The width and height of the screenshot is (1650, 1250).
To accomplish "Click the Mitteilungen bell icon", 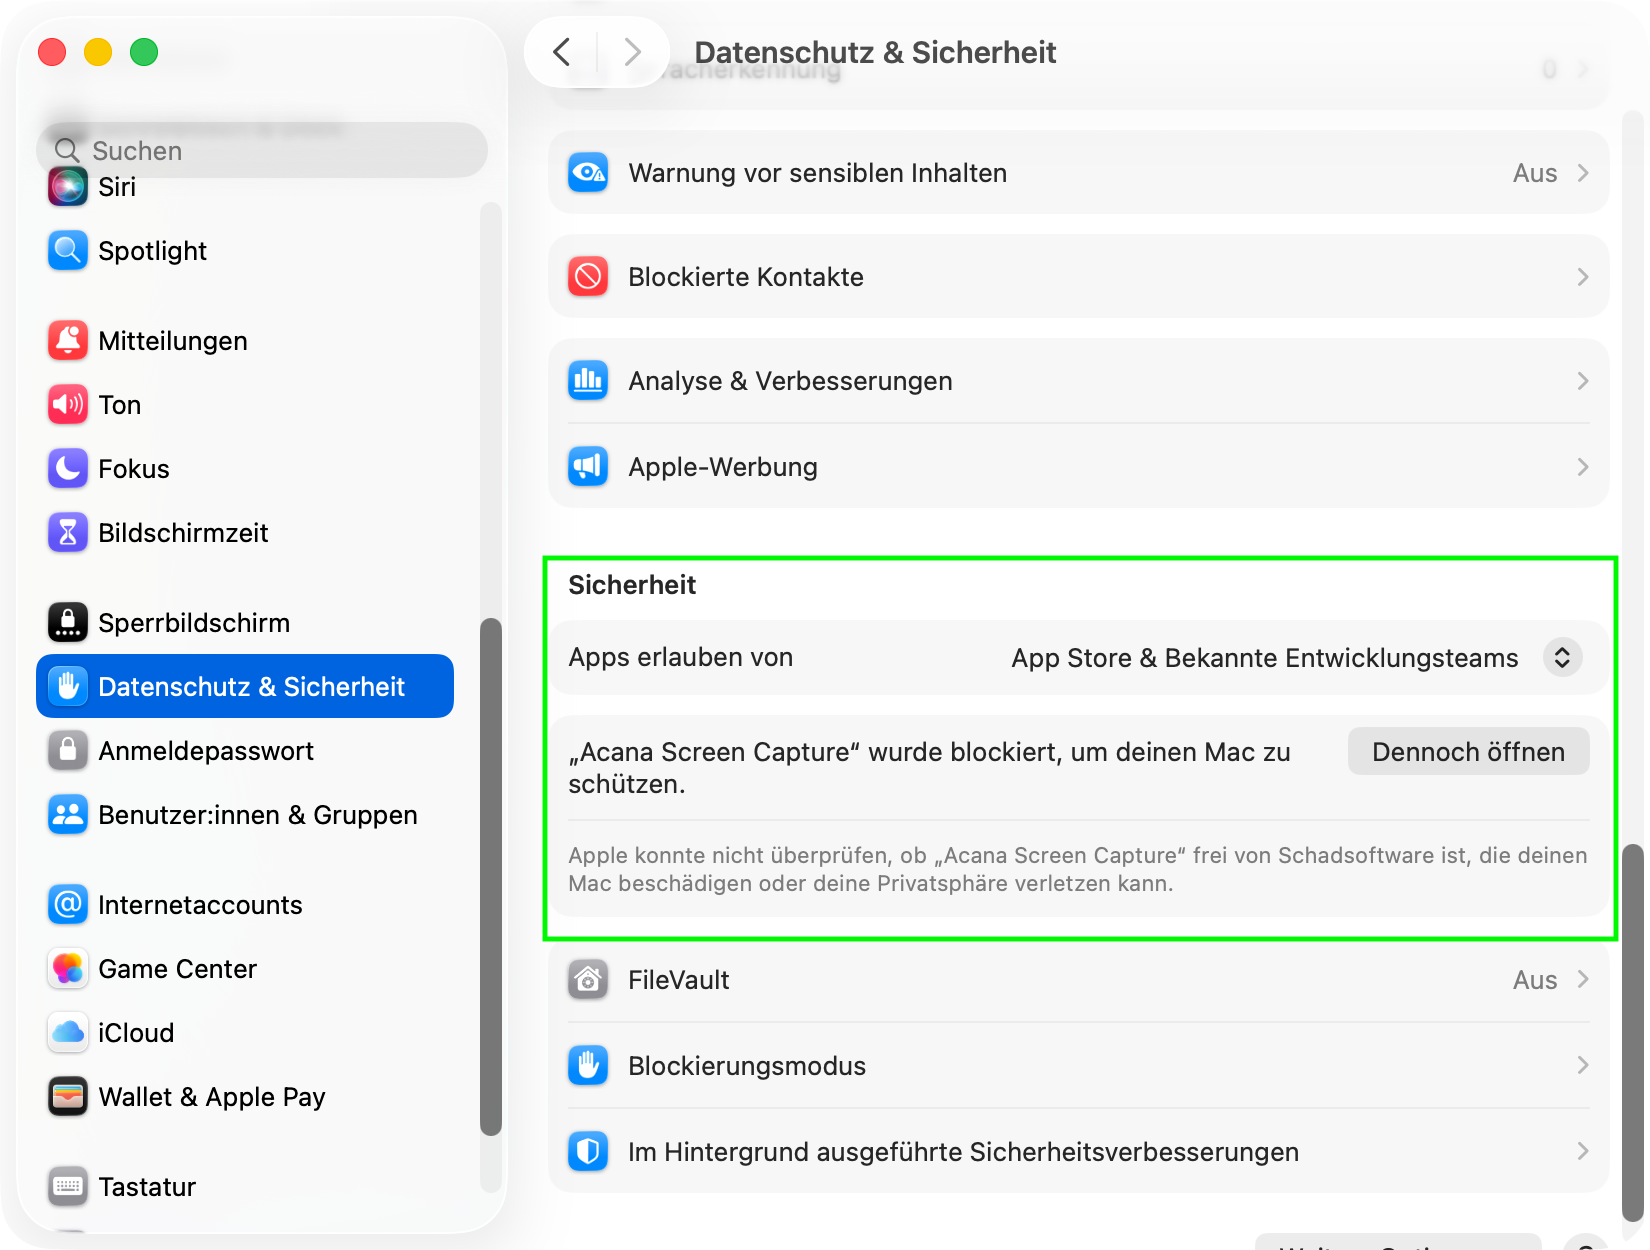I will click(68, 341).
